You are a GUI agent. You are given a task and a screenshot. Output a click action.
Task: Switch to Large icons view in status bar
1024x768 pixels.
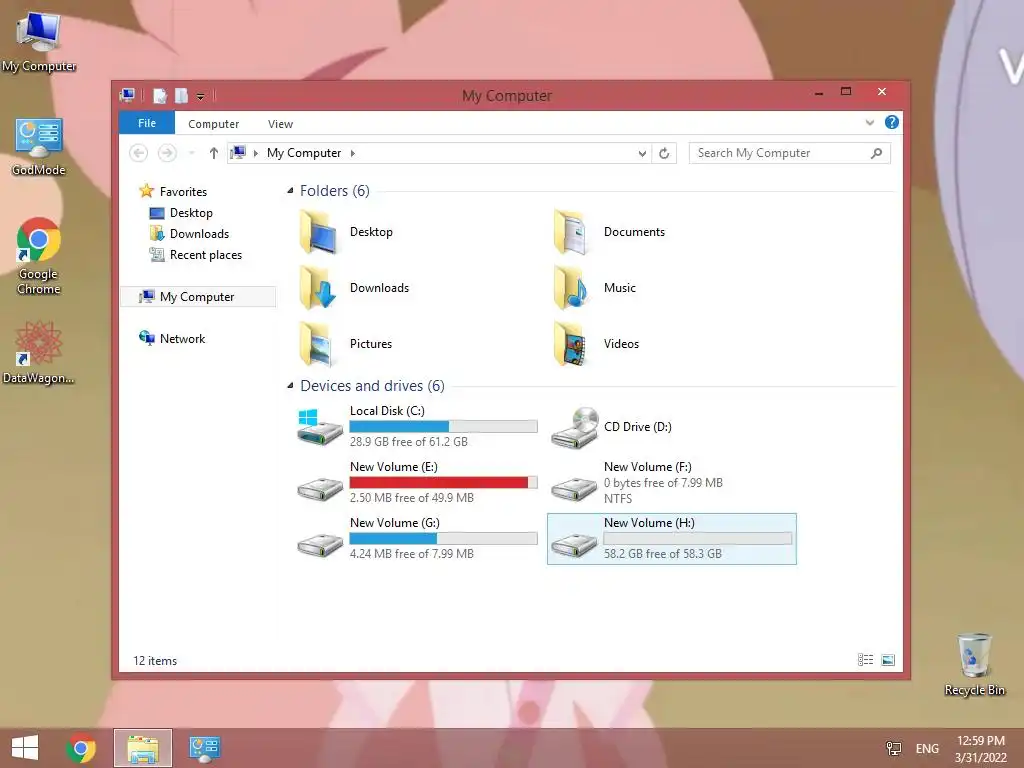point(888,660)
